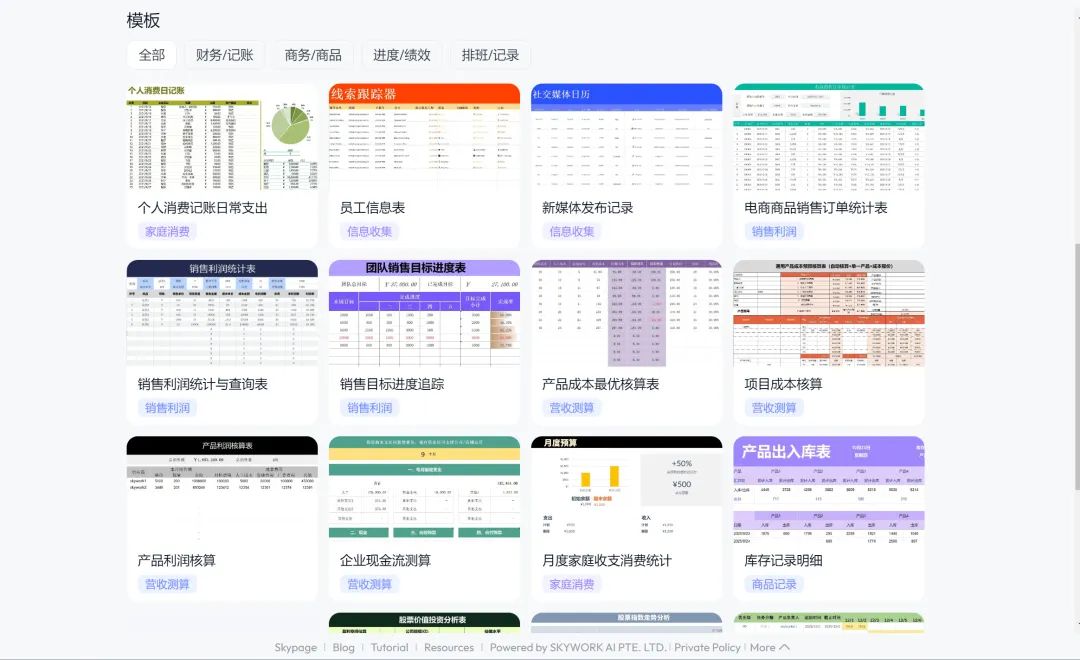The width and height of the screenshot is (1080, 660).
Task: Click the 家庭消费 tag under 个人消费记账日常支出
Action: point(167,232)
